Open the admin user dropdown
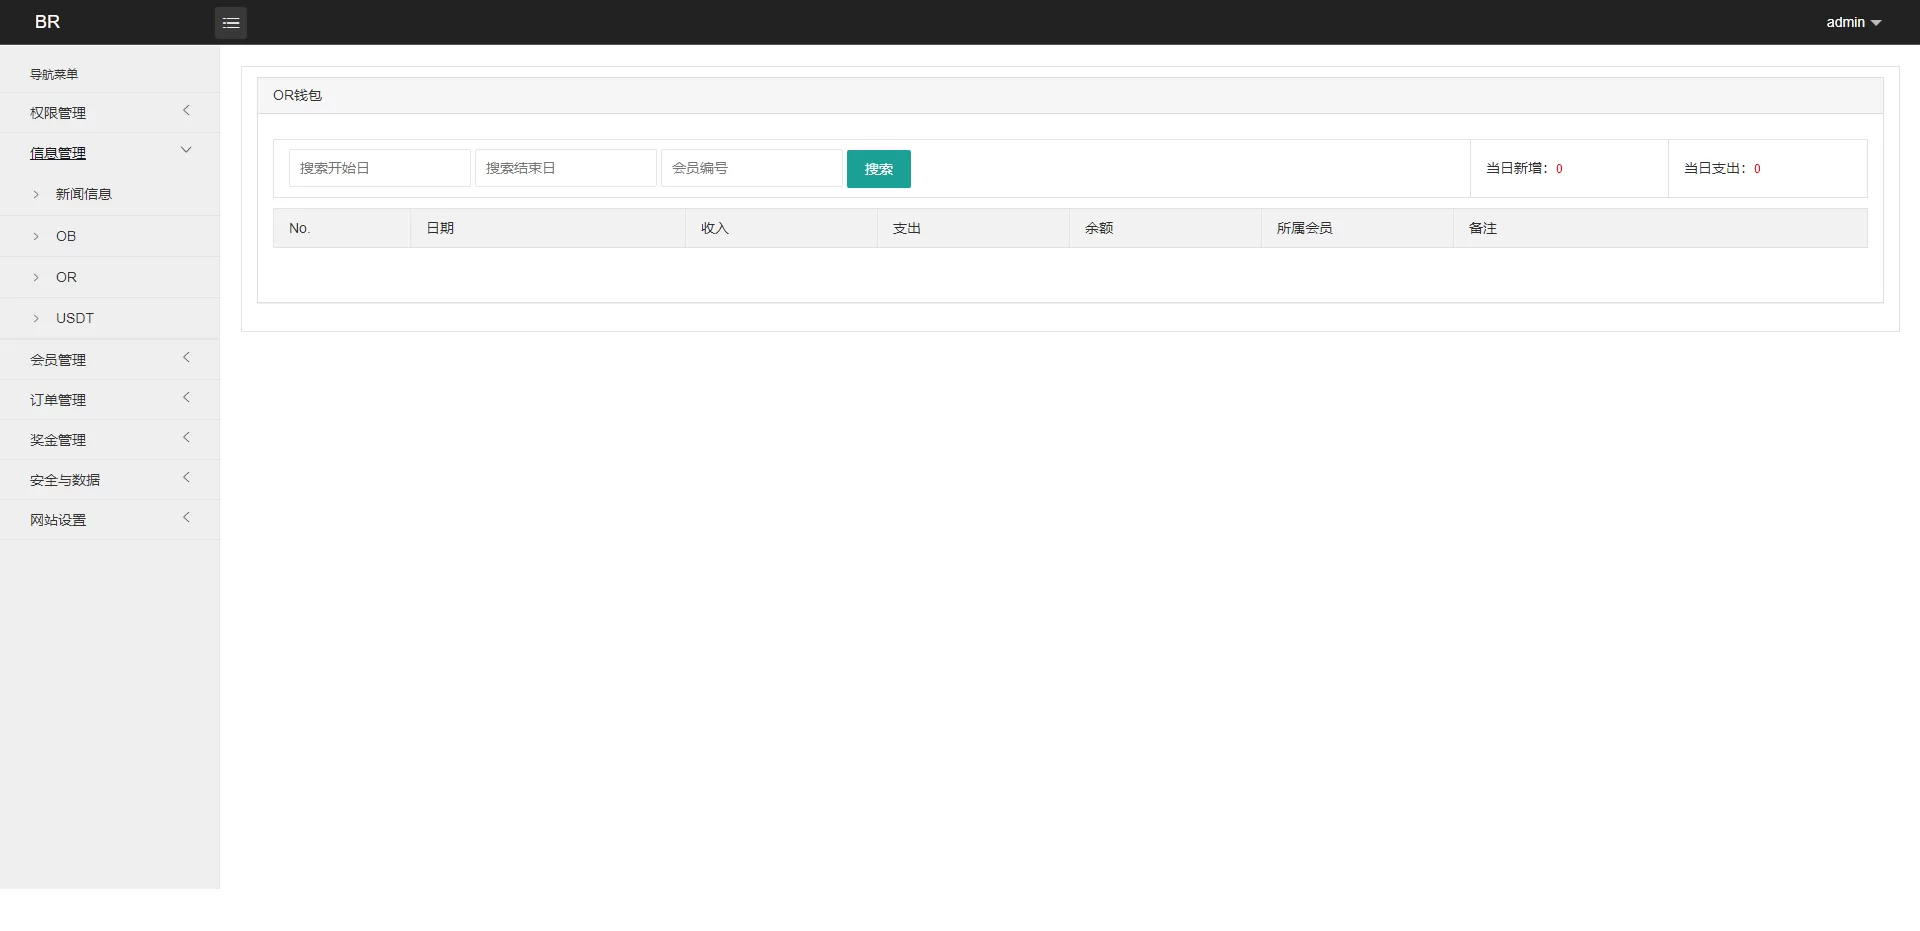Screen dimensions: 1920x931 (1852, 22)
